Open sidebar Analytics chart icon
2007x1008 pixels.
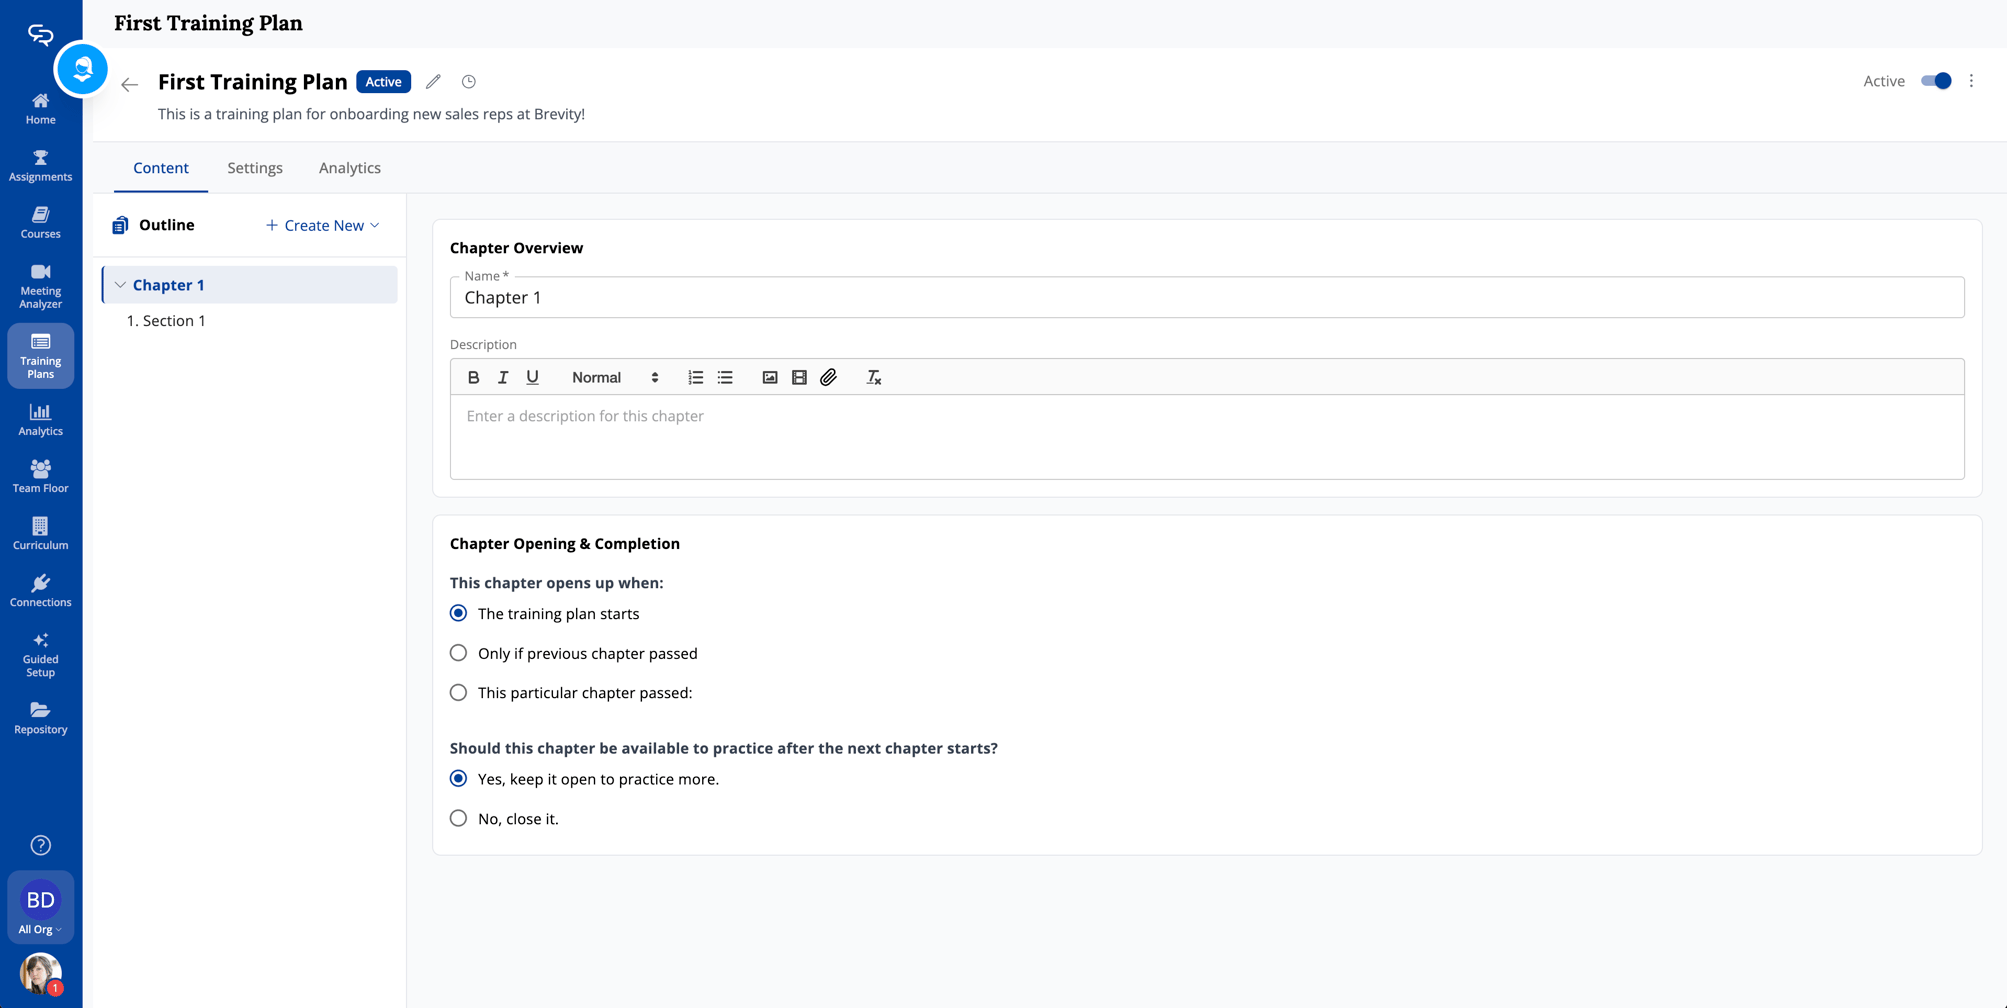pos(40,412)
